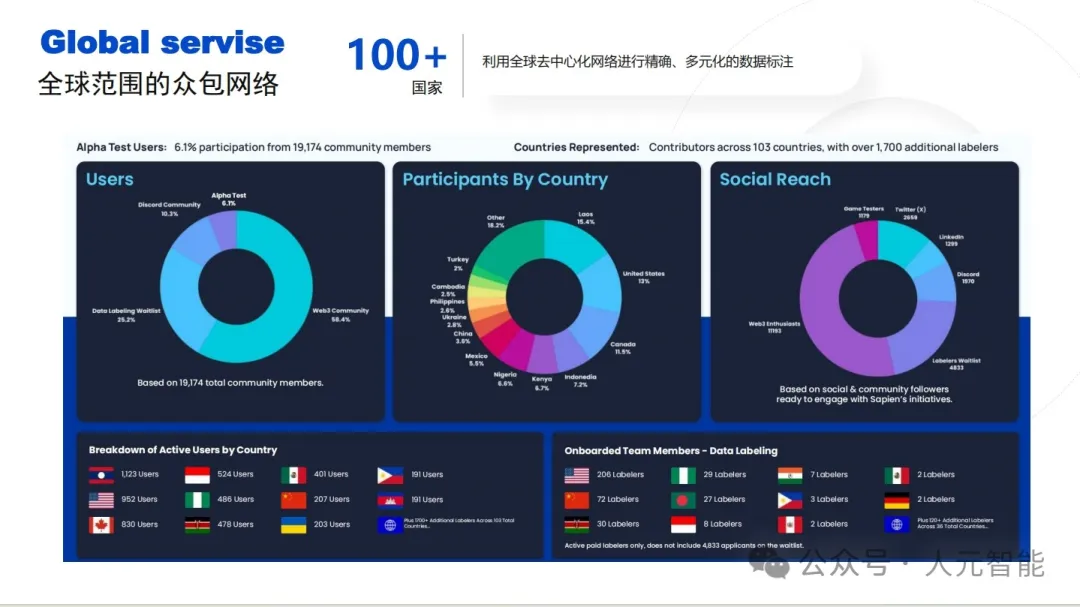Click the India flag beside 7 Labelers
1080x607 pixels.
pyautogui.click(x=790, y=475)
